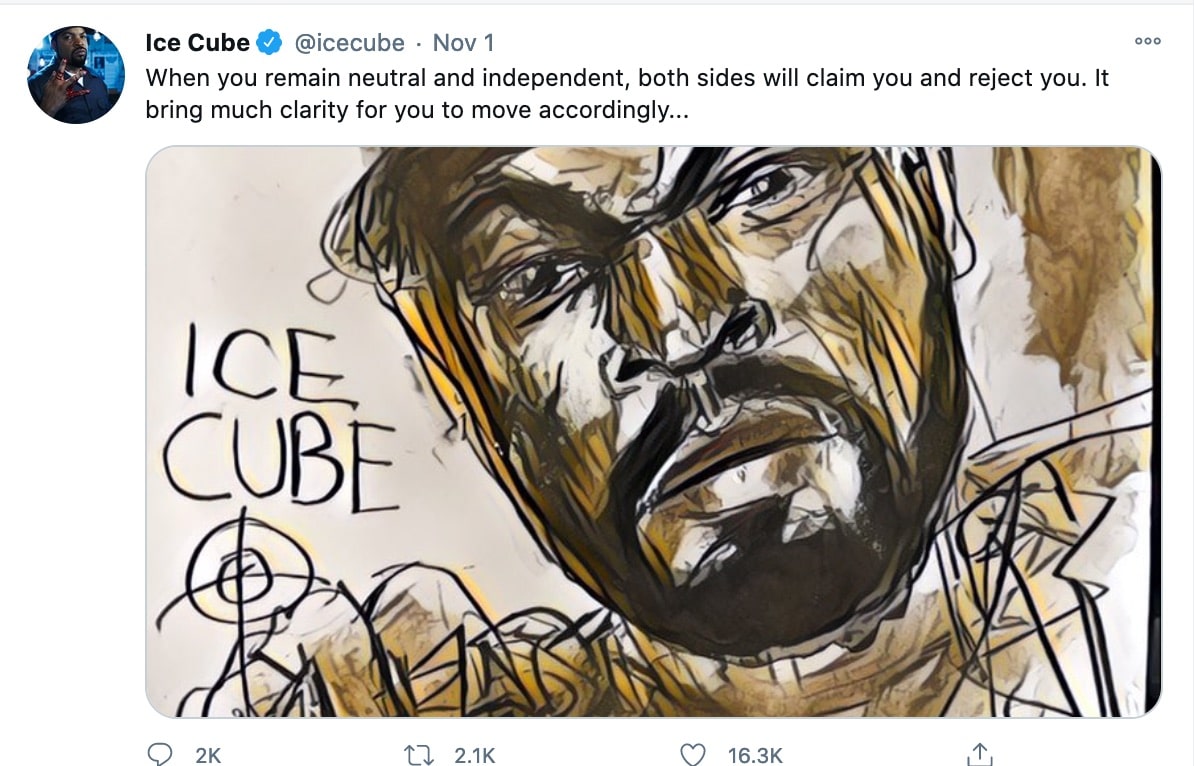
Task: Open the tweet via Nov 1 timestamp
Action: (x=463, y=43)
